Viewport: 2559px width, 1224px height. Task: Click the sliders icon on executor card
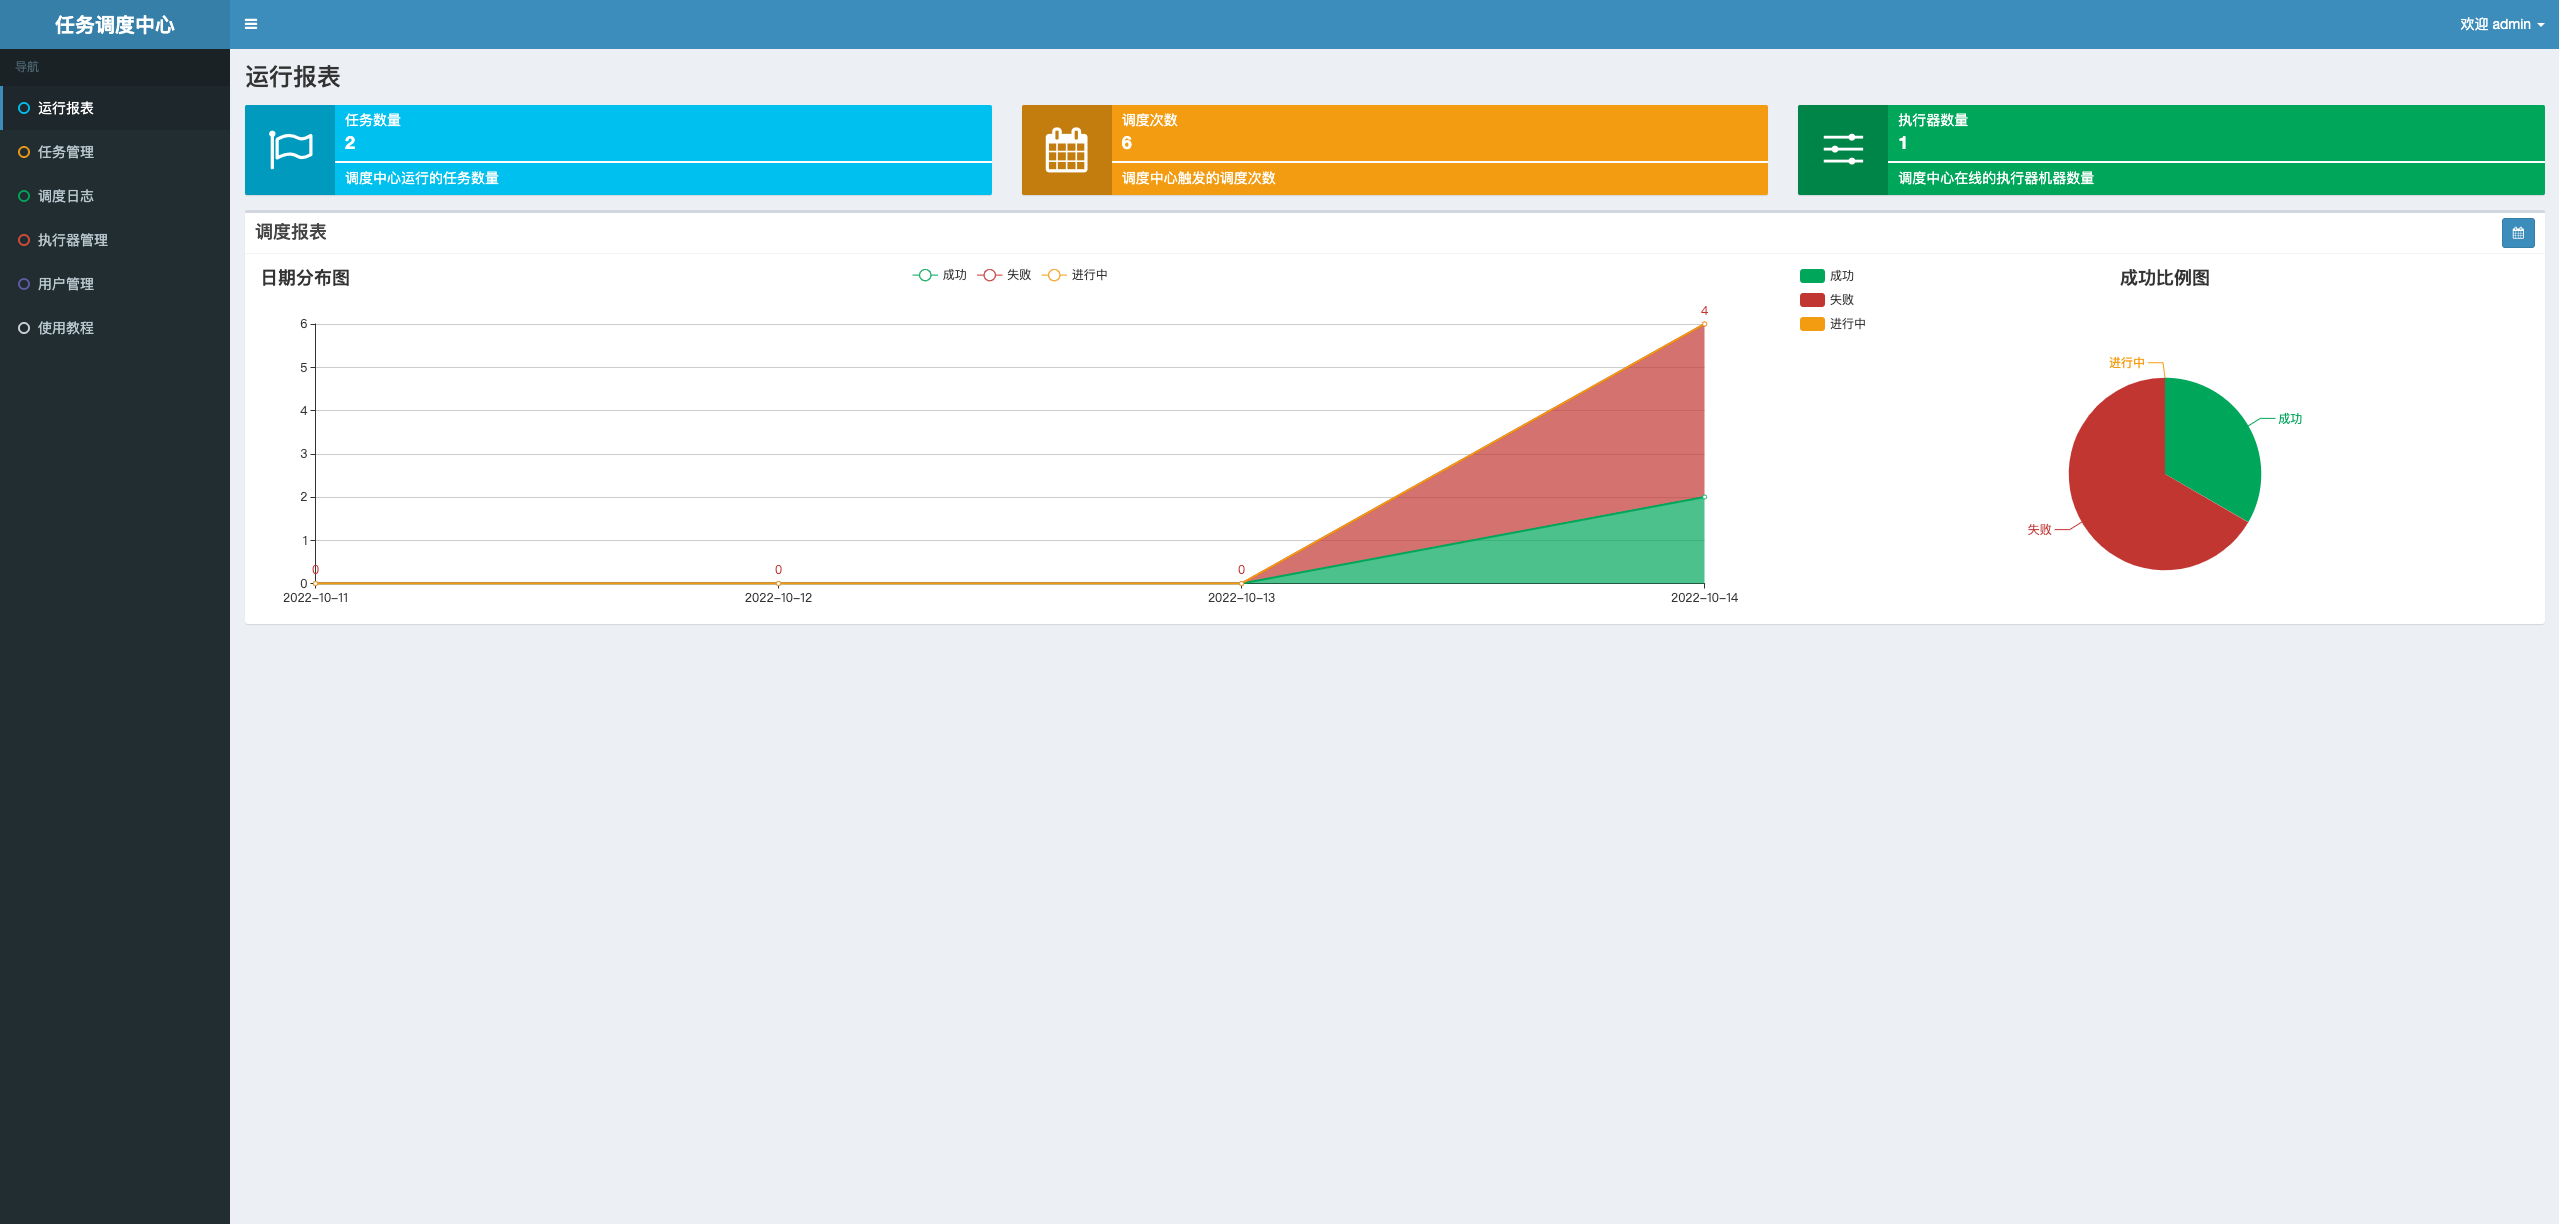1842,150
